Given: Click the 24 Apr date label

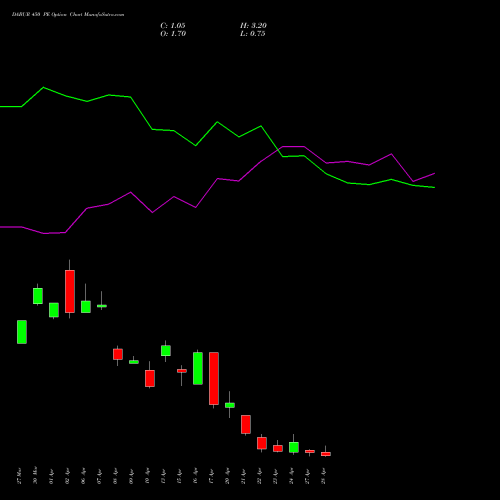Looking at the screenshot, I should click(291, 476).
